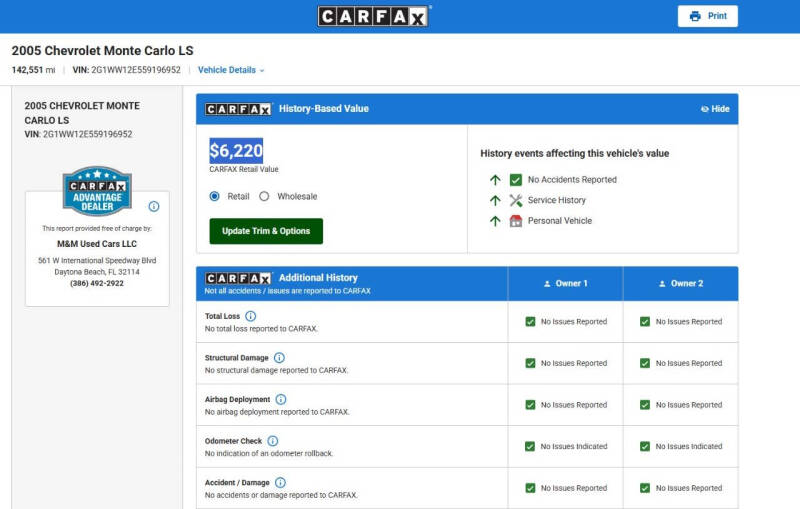Click up arrow beside Service History
This screenshot has height=509, width=800.
point(495,200)
